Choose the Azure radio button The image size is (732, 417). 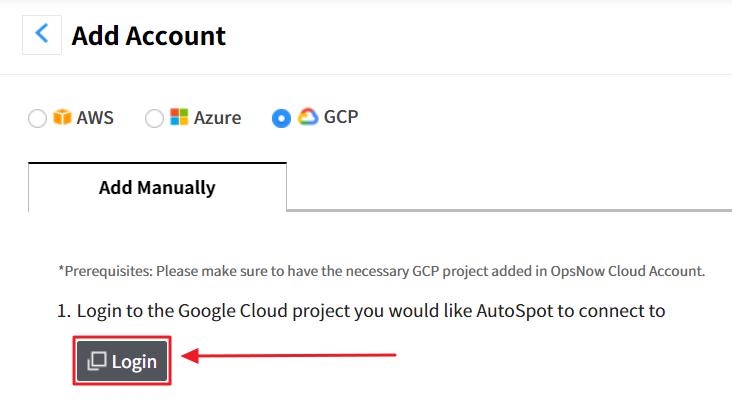(x=154, y=119)
